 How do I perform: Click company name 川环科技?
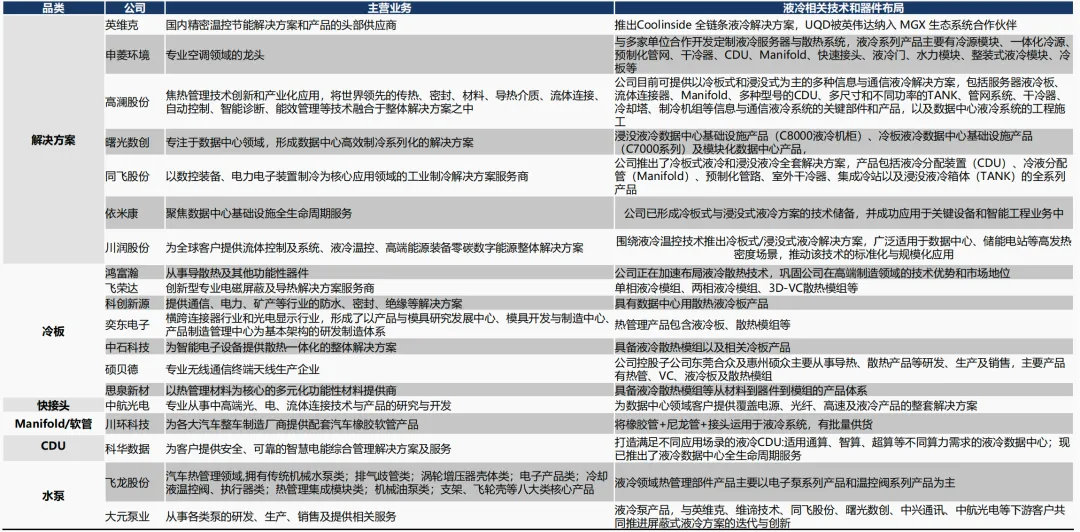127,424
